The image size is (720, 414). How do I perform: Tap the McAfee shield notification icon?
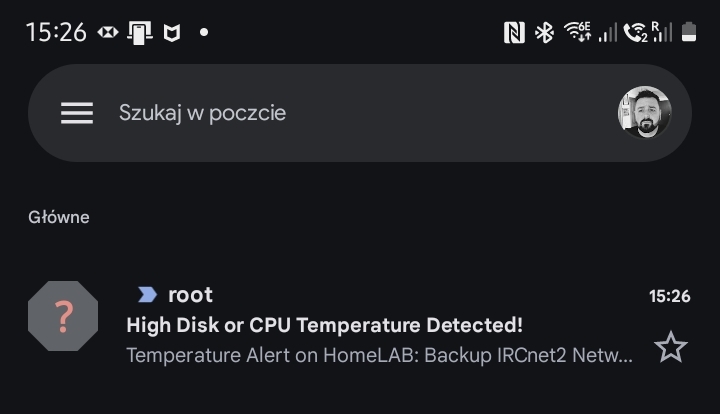point(172,33)
